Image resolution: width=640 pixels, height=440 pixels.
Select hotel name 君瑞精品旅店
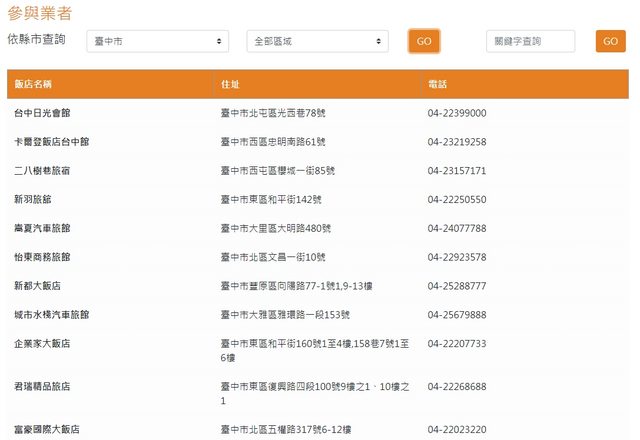[x=42, y=387]
